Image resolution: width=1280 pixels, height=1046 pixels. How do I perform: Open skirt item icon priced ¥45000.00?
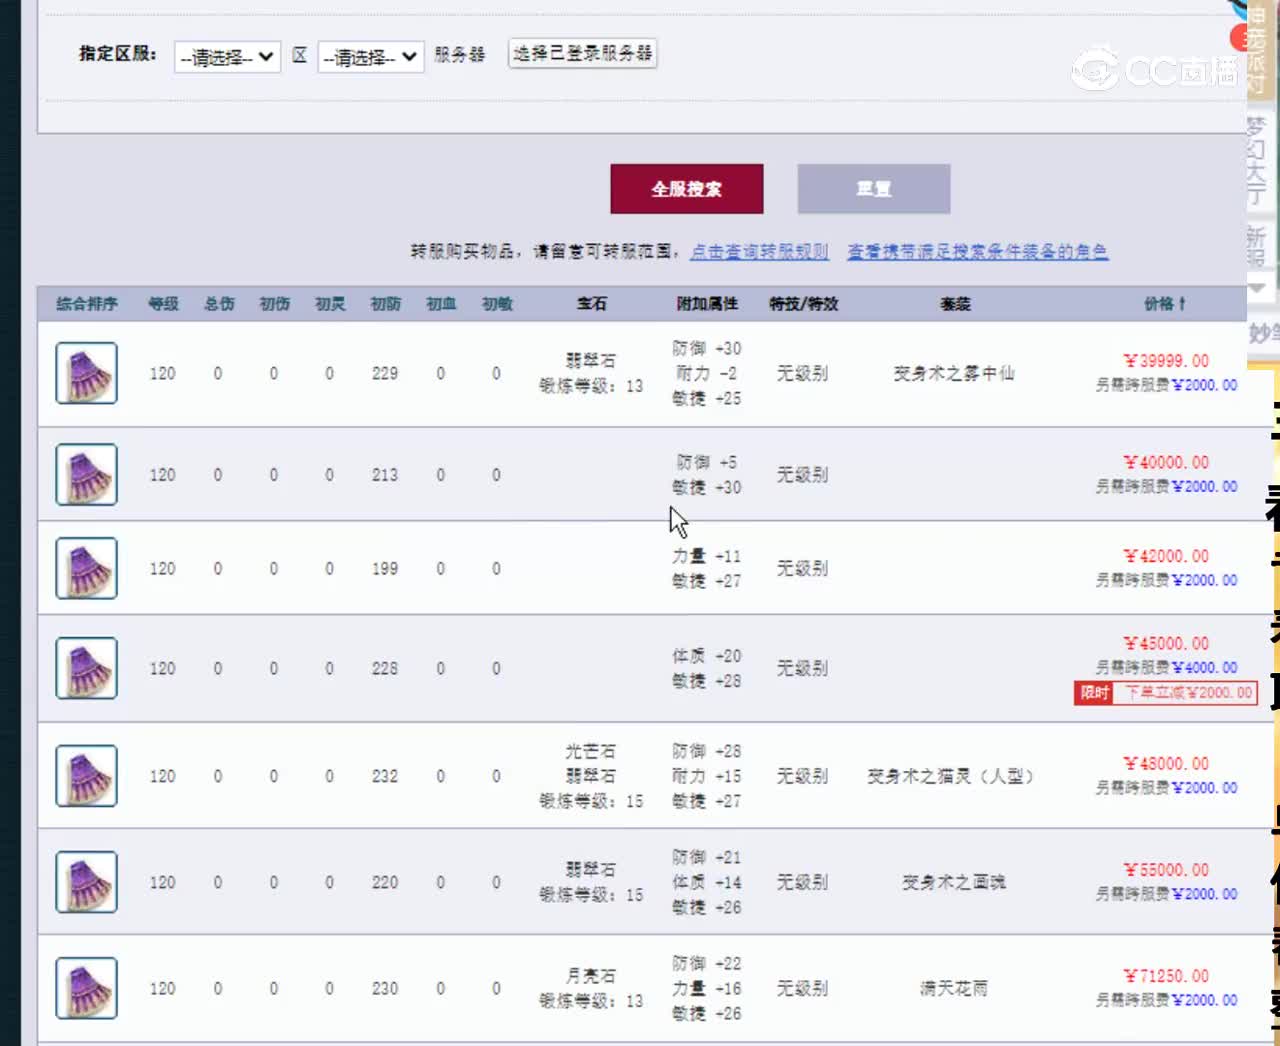click(x=86, y=668)
